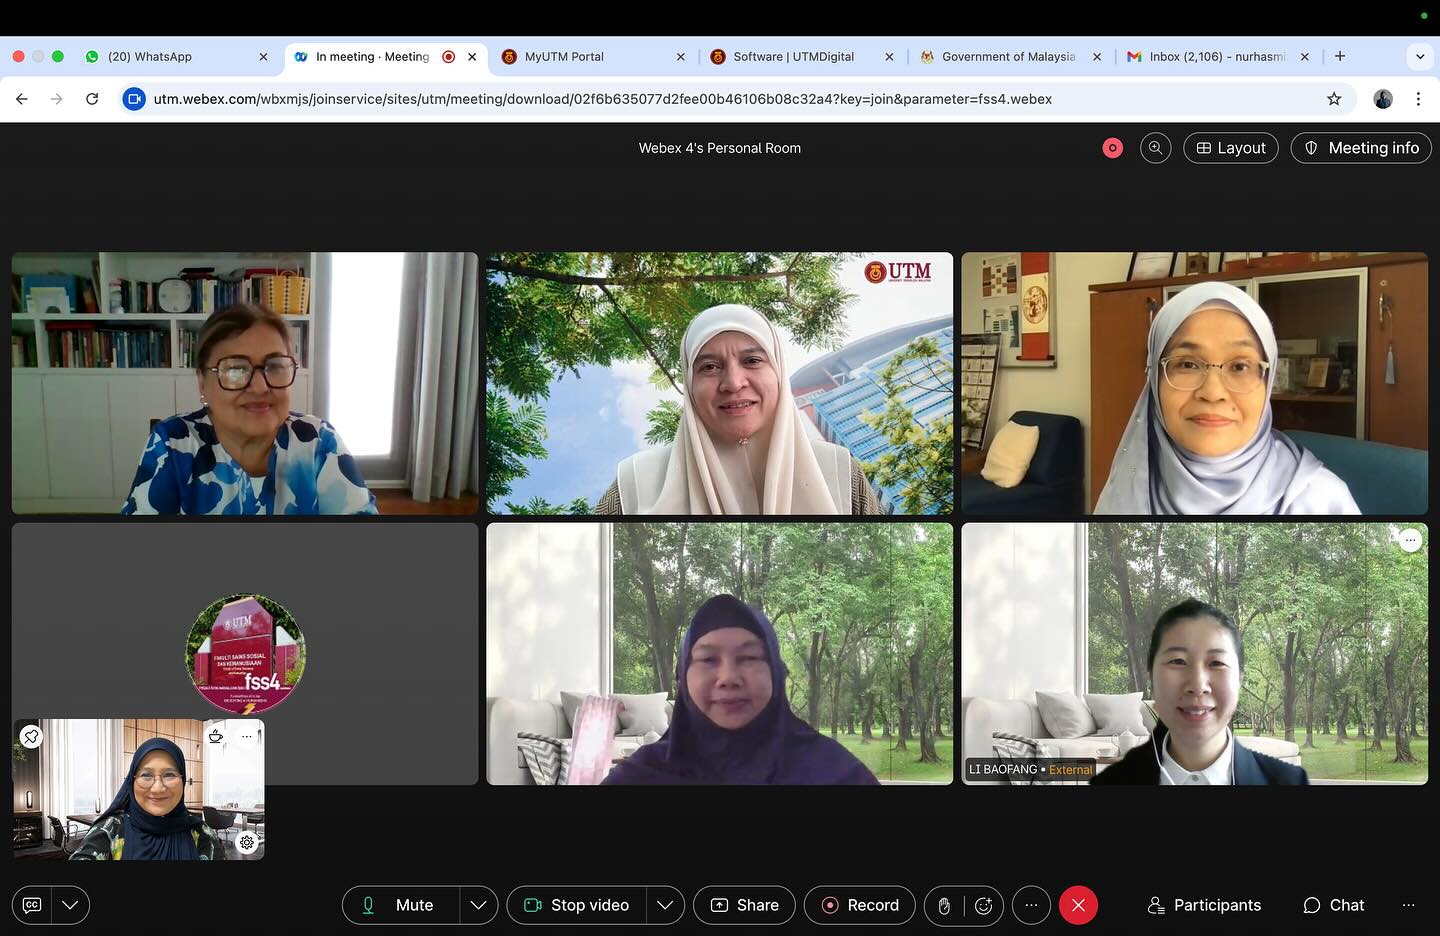Open the zoom magnifier control
This screenshot has width=1440, height=936.
tap(1155, 148)
